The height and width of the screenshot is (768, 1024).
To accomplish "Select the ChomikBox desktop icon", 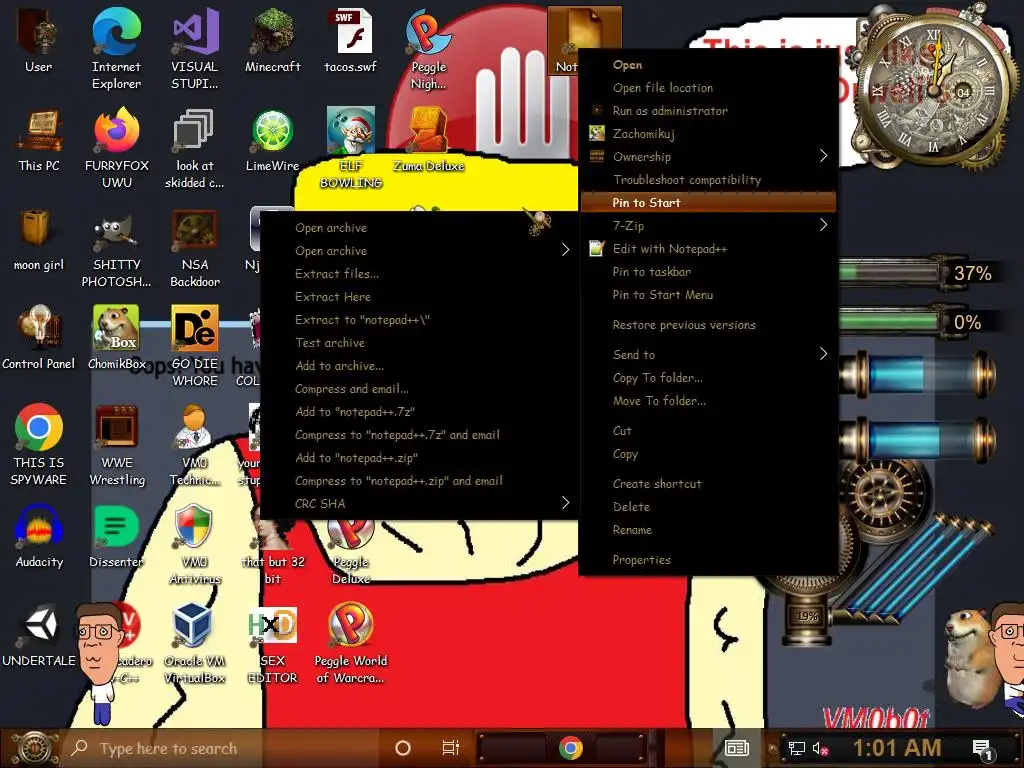I will (x=116, y=338).
